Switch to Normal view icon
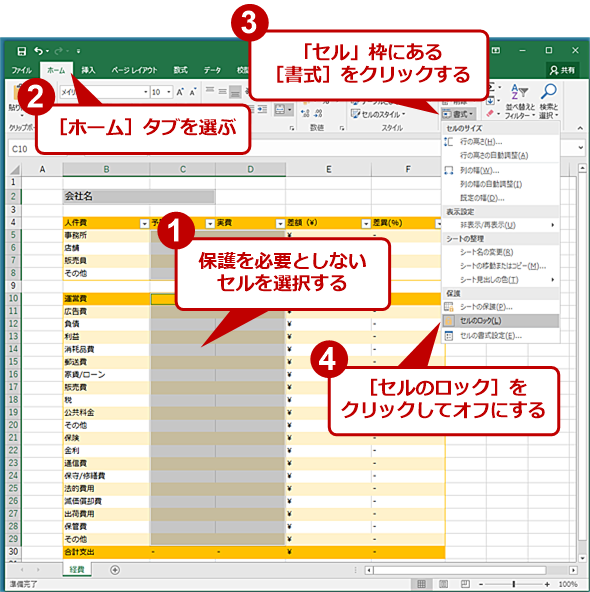The height and width of the screenshot is (592, 590). pyautogui.click(x=422, y=584)
